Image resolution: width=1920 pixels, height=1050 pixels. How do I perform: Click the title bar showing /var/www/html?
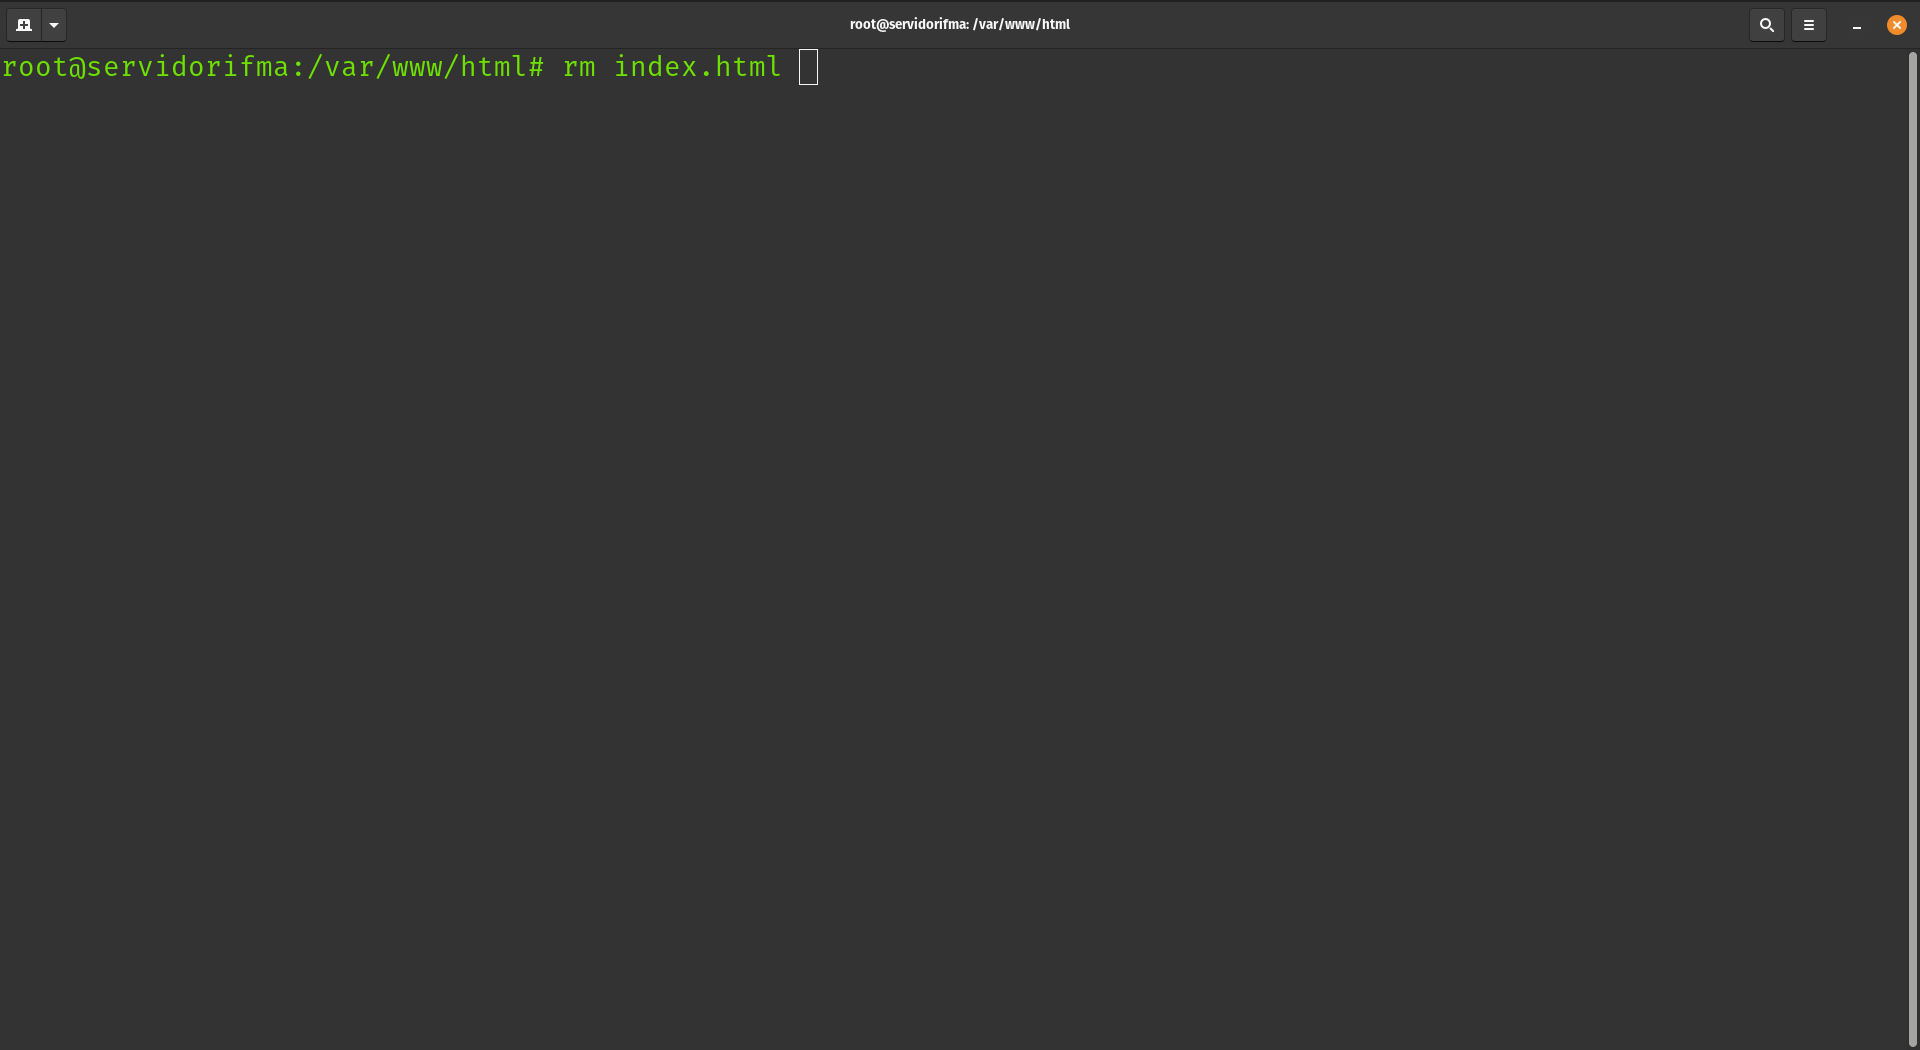point(959,24)
